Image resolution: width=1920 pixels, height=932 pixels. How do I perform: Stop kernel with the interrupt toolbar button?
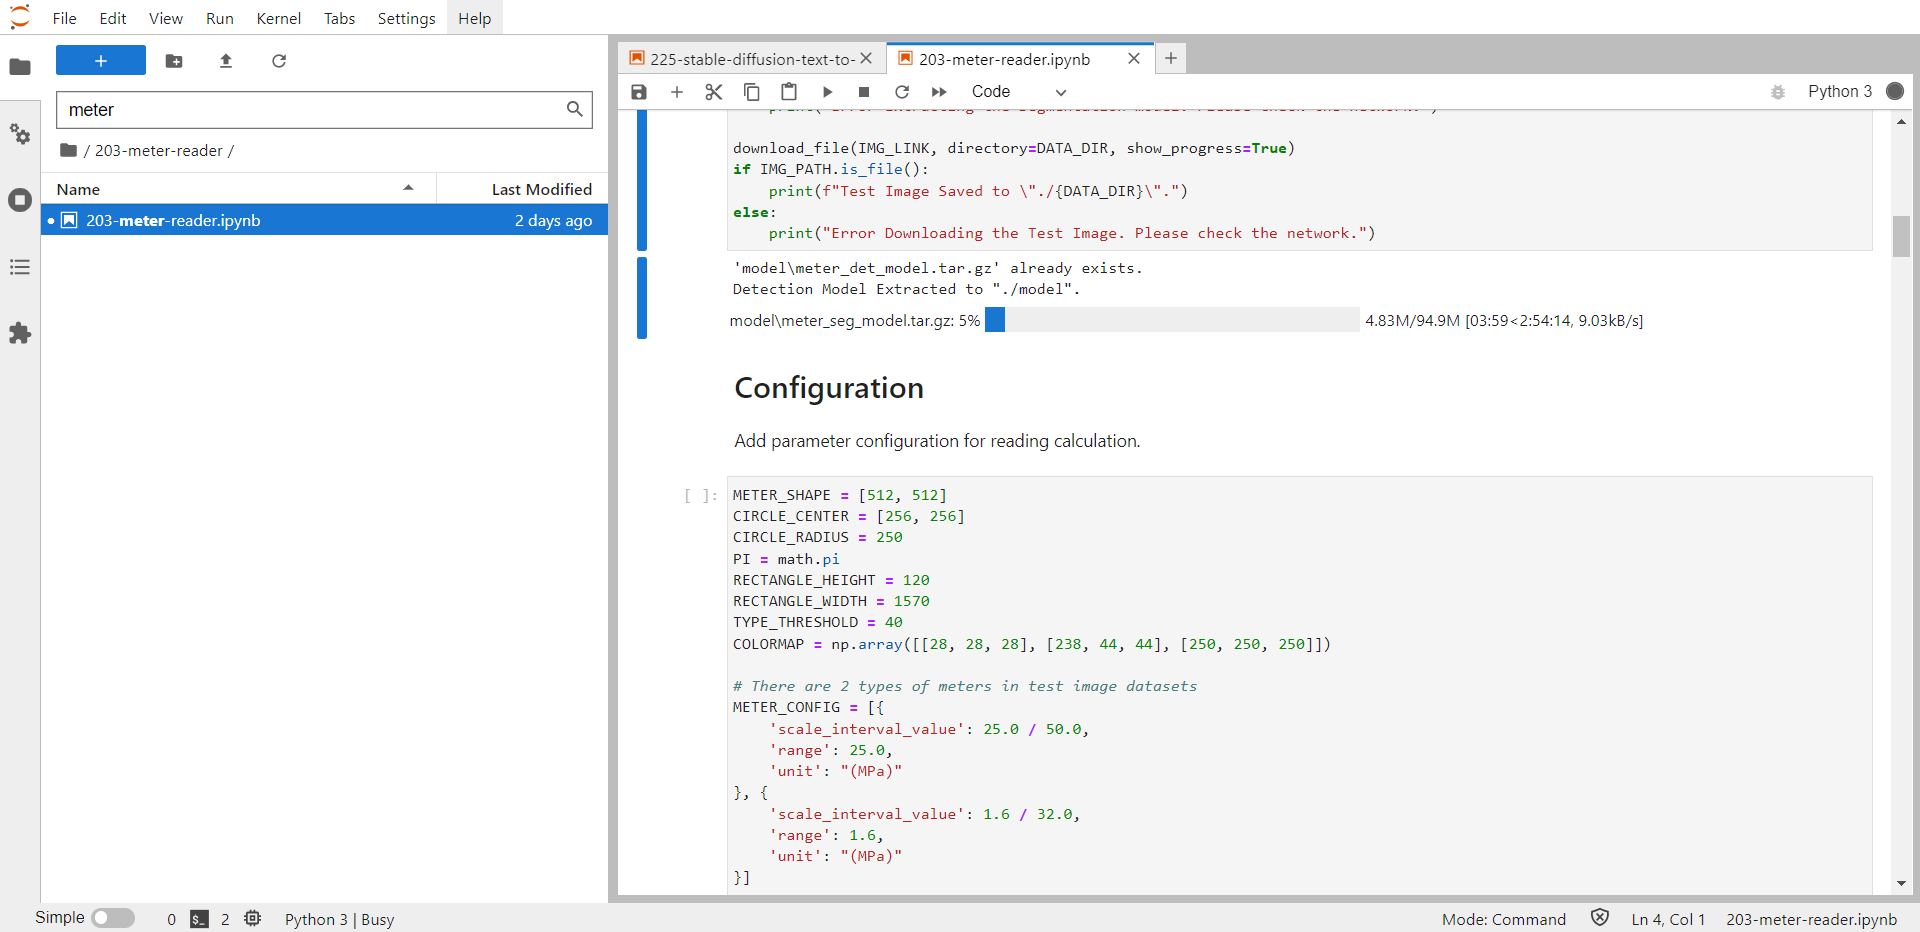pos(864,91)
